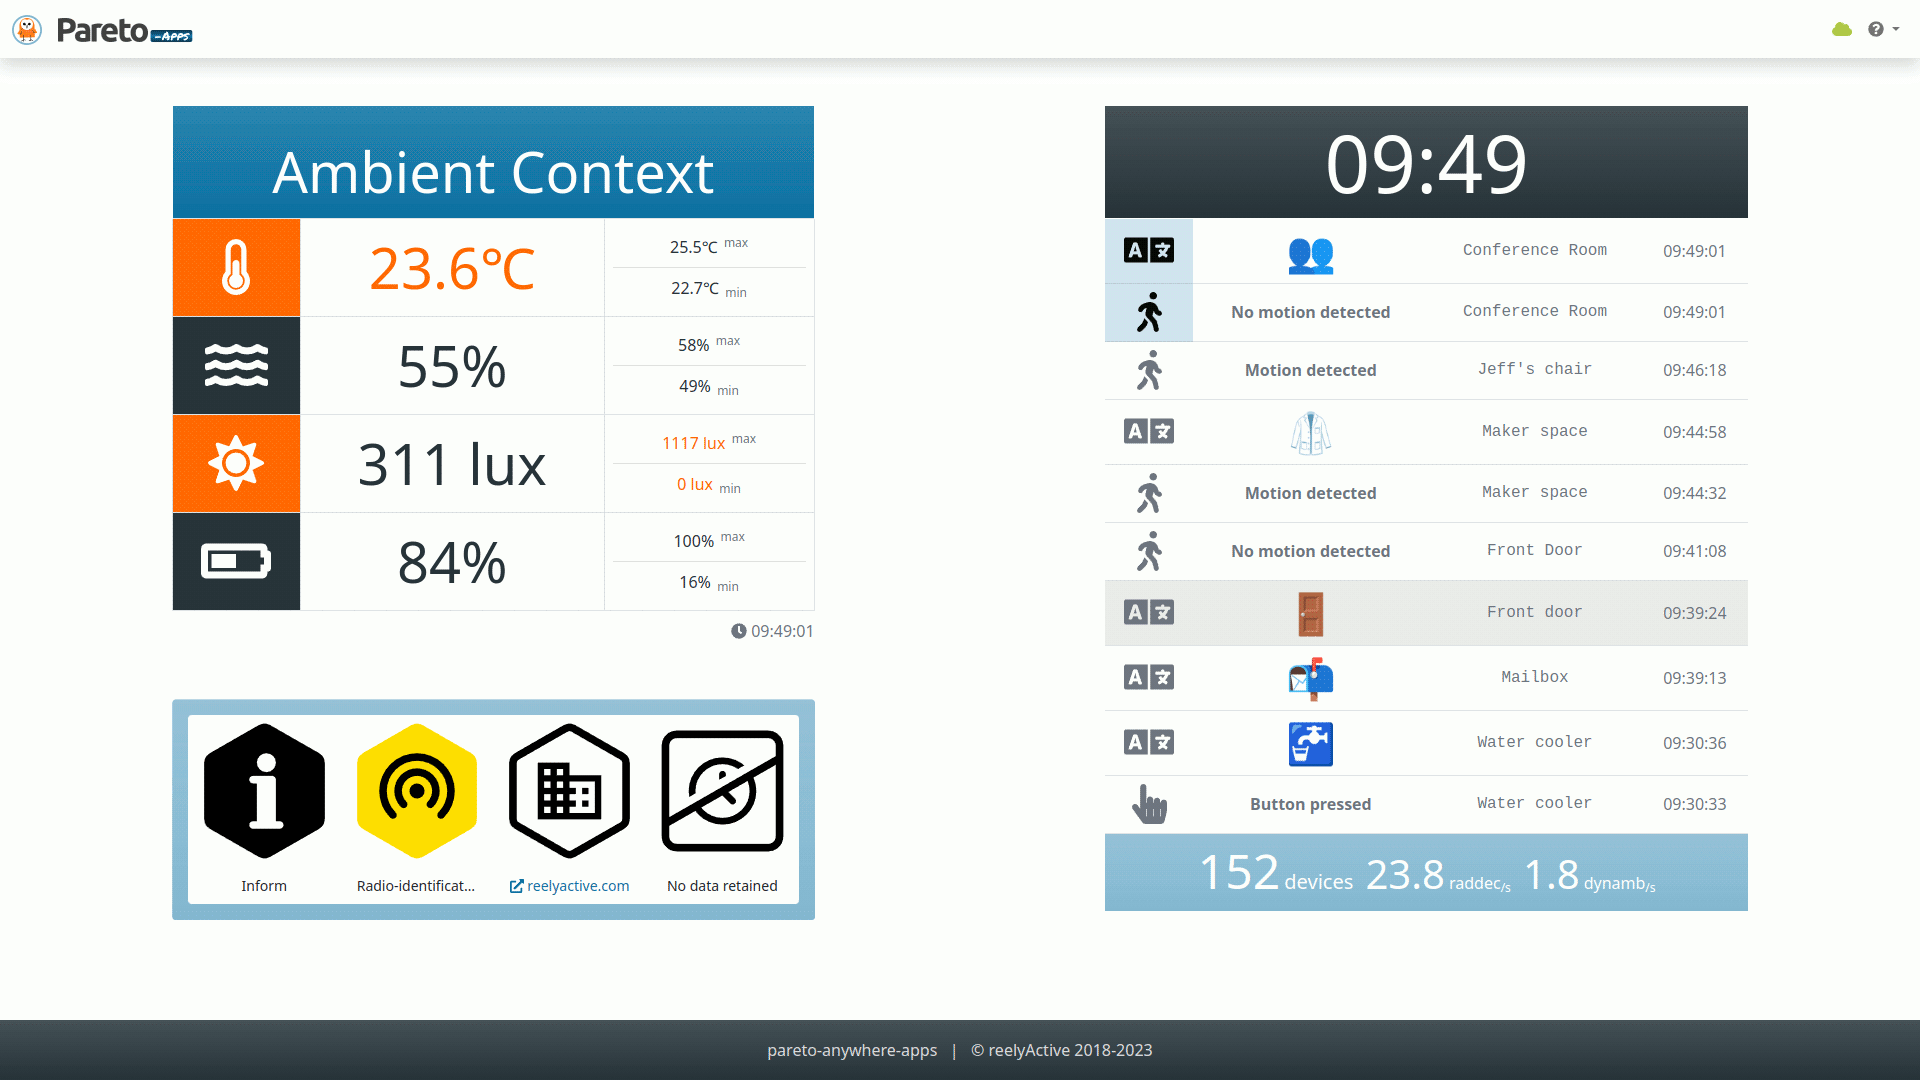Screen dimensions: 1920x1080
Task: Click the Mailbox sensor icon
Action: pos(1311,678)
